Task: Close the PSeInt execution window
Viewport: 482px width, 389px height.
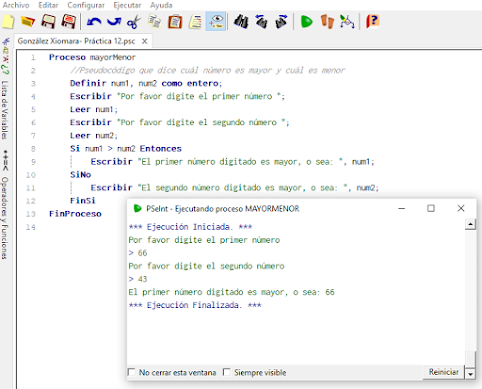Action: point(461,208)
